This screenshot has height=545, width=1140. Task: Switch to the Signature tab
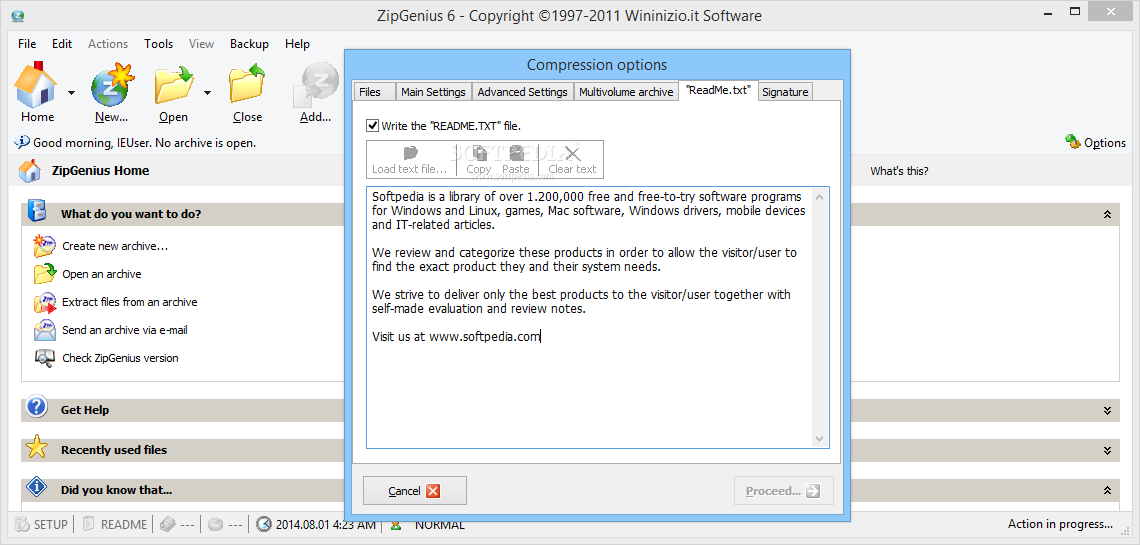coord(785,92)
